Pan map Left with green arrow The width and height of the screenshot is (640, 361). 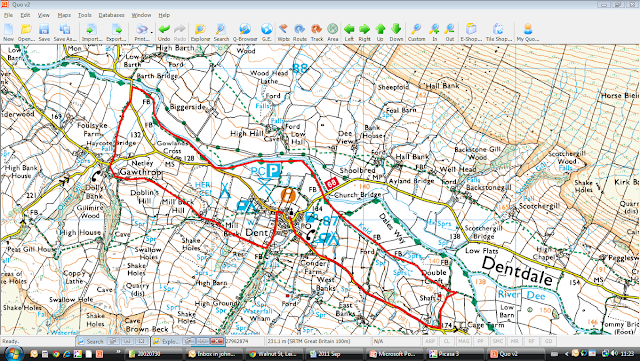coord(349,32)
